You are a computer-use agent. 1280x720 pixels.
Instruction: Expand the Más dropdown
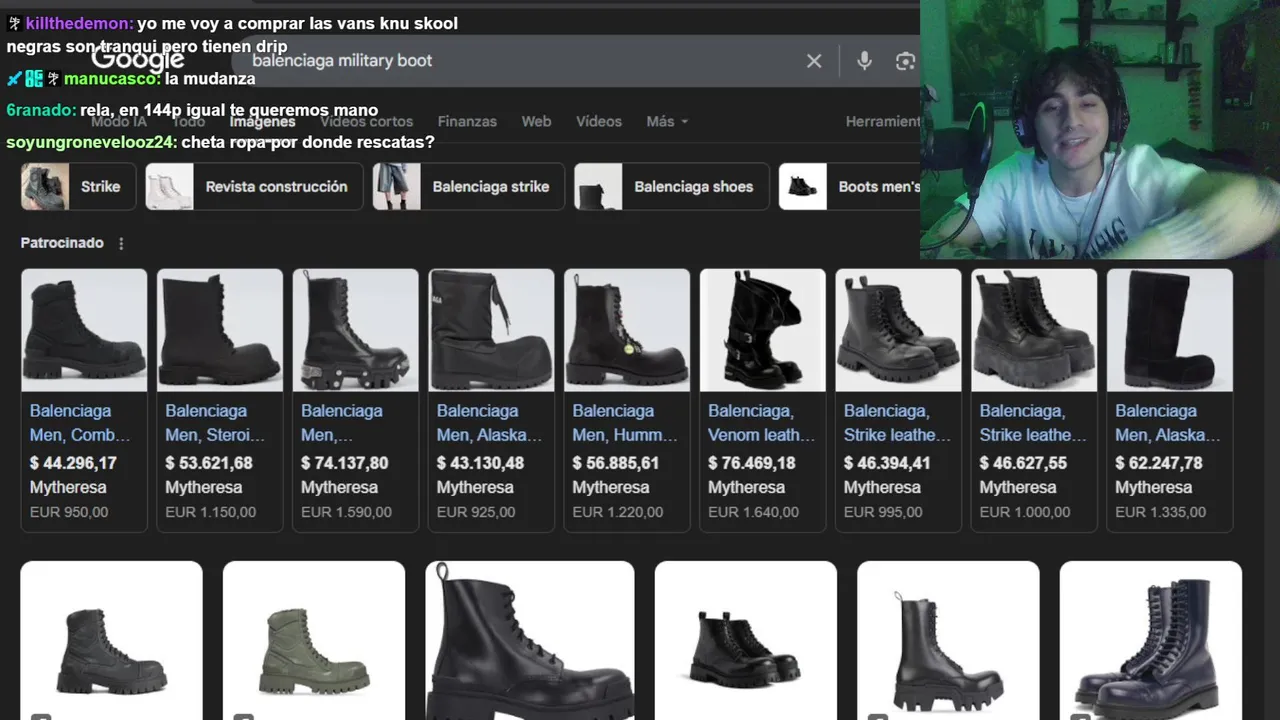(667, 121)
